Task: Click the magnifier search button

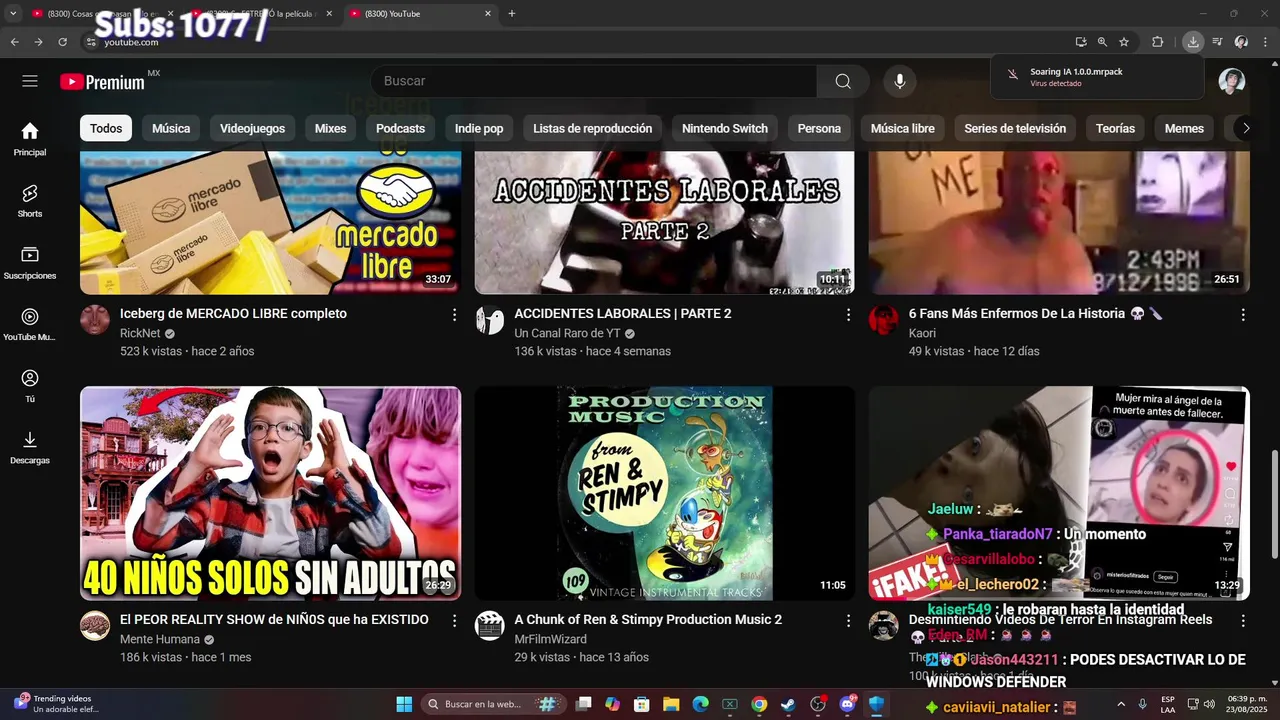Action: pos(843,81)
